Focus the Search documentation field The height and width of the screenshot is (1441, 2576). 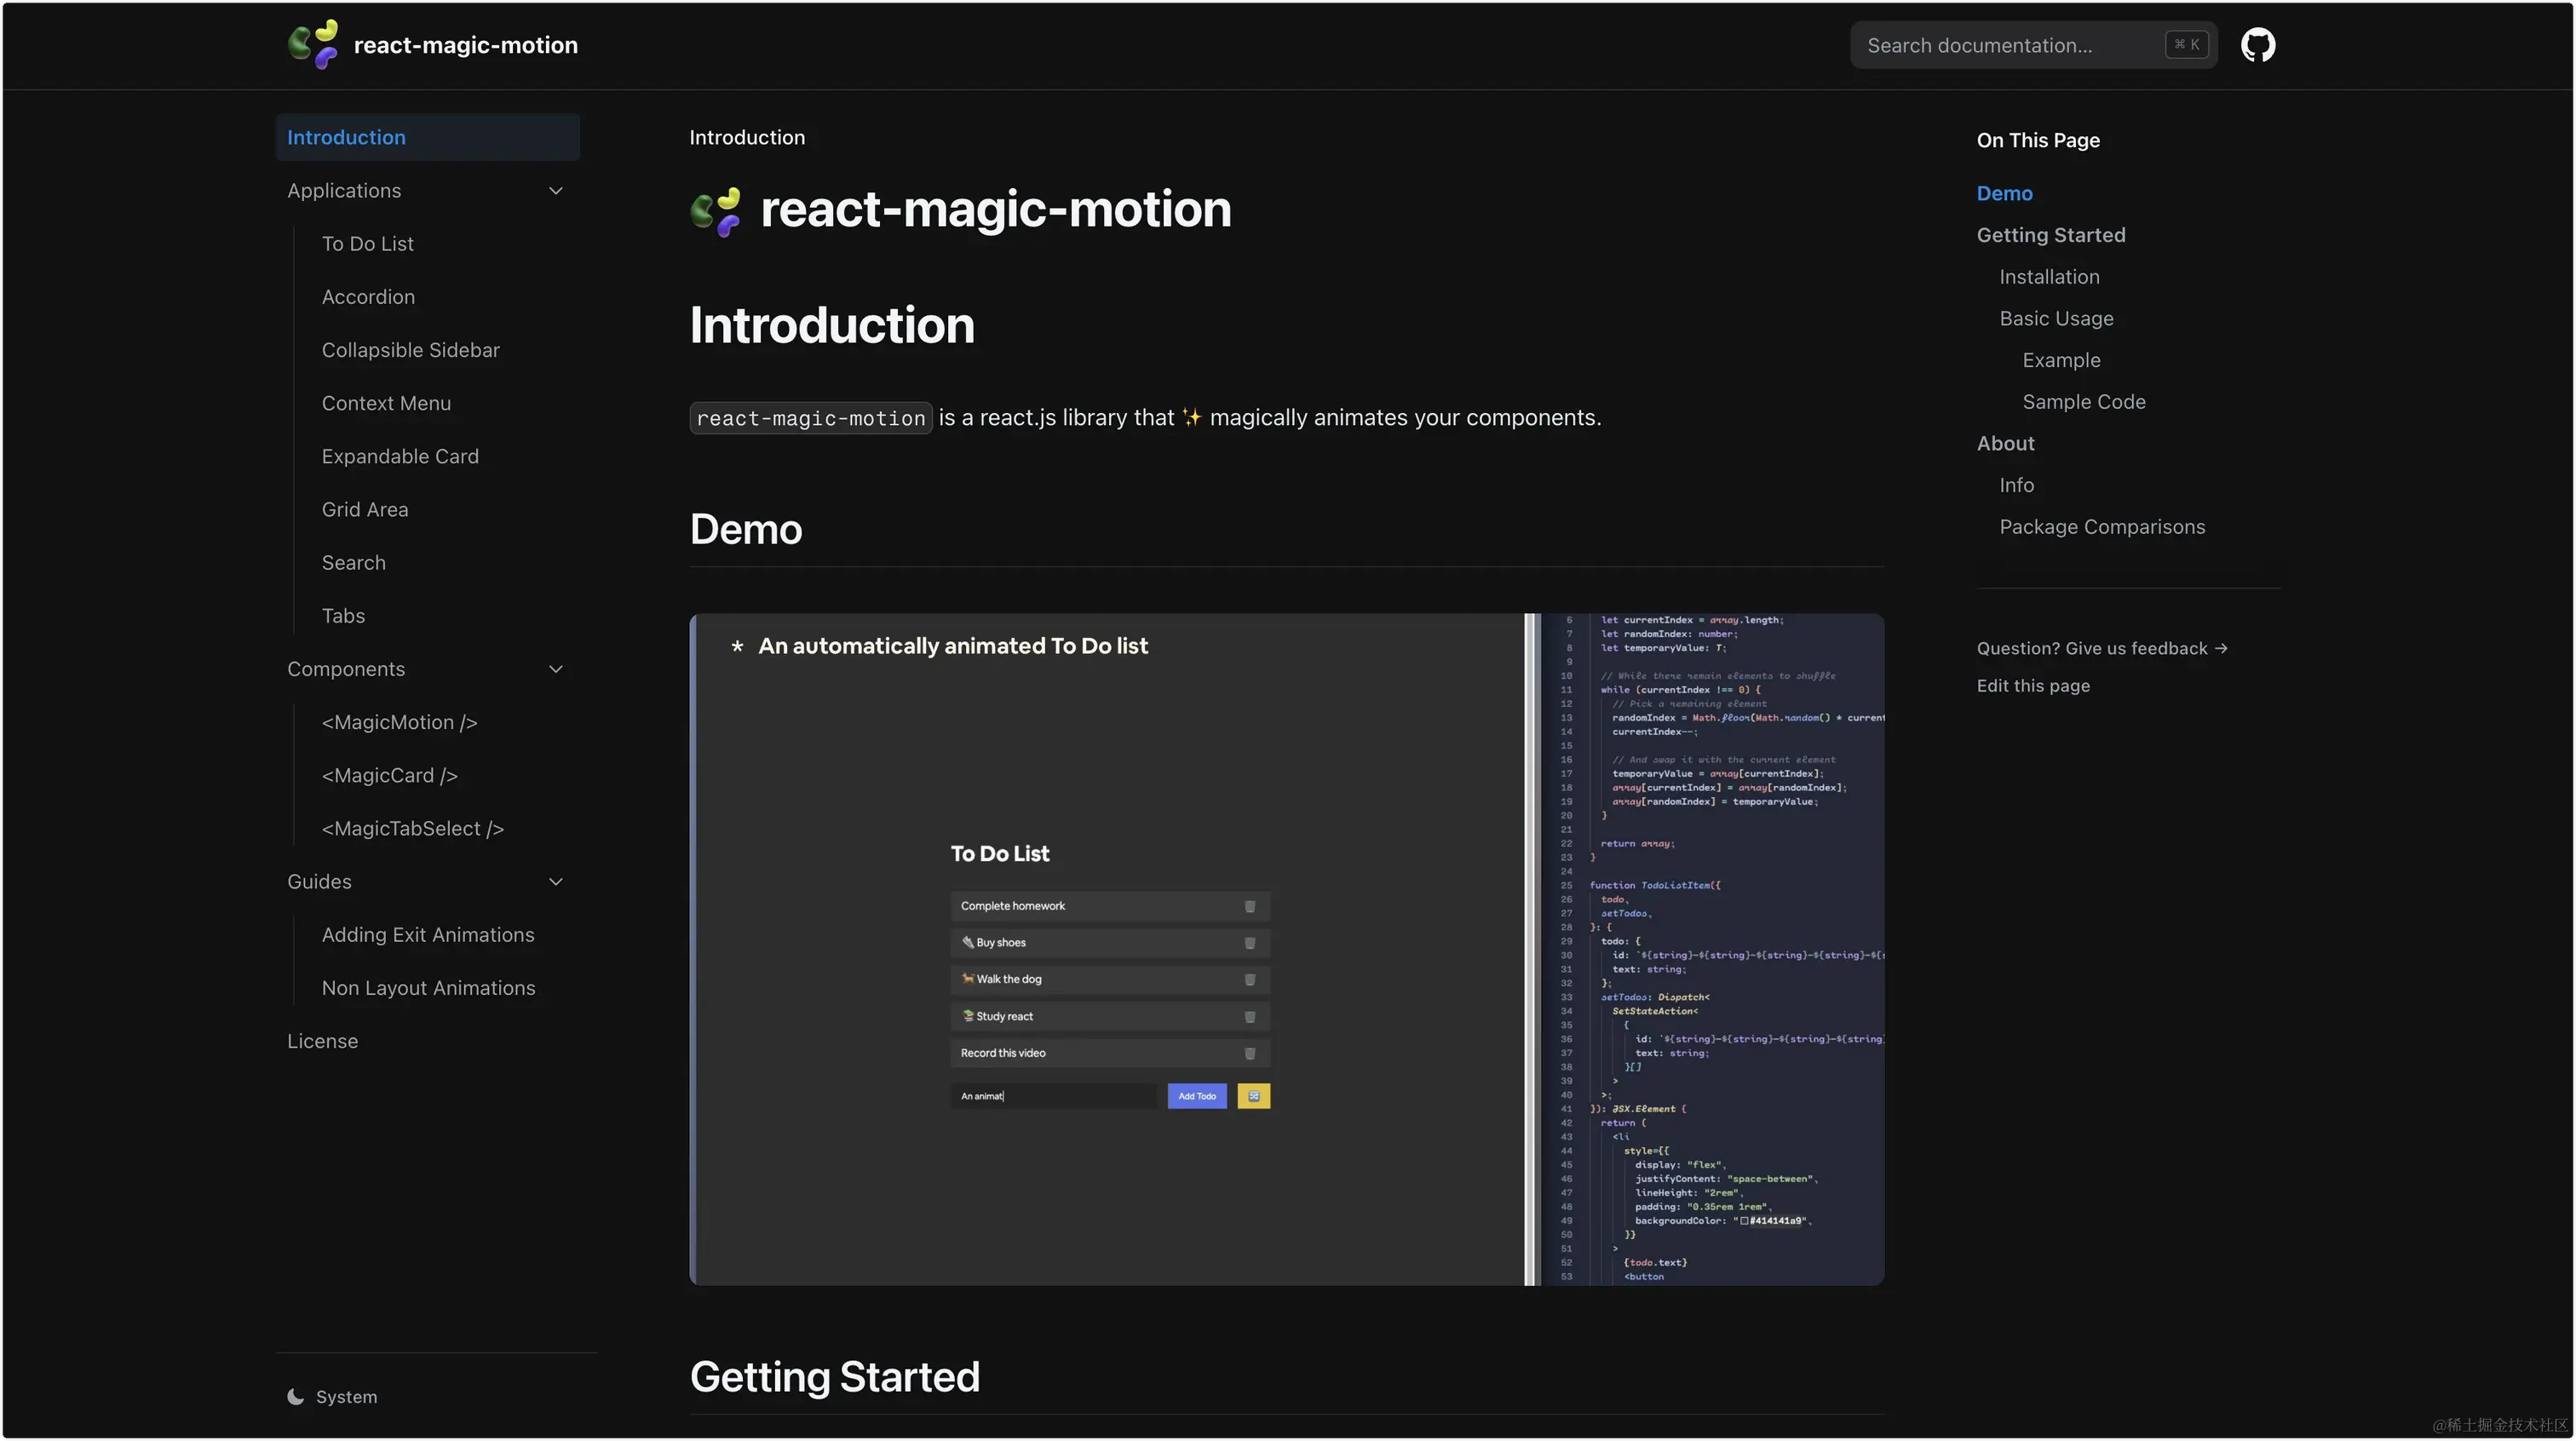click(2032, 45)
